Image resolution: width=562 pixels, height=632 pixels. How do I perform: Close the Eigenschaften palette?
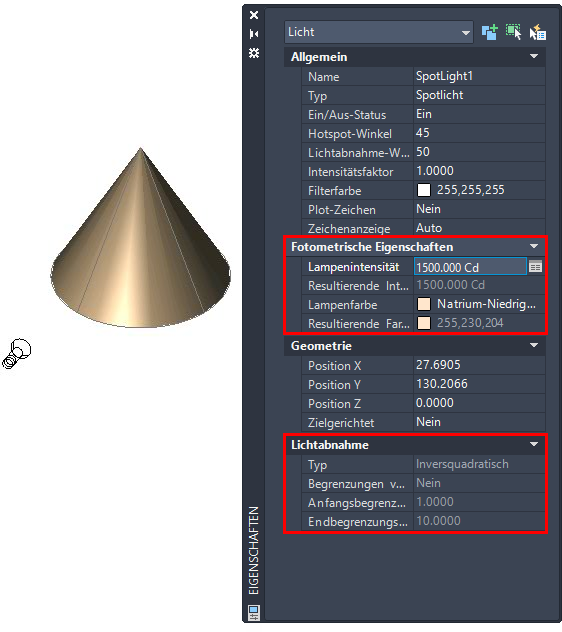(x=254, y=15)
